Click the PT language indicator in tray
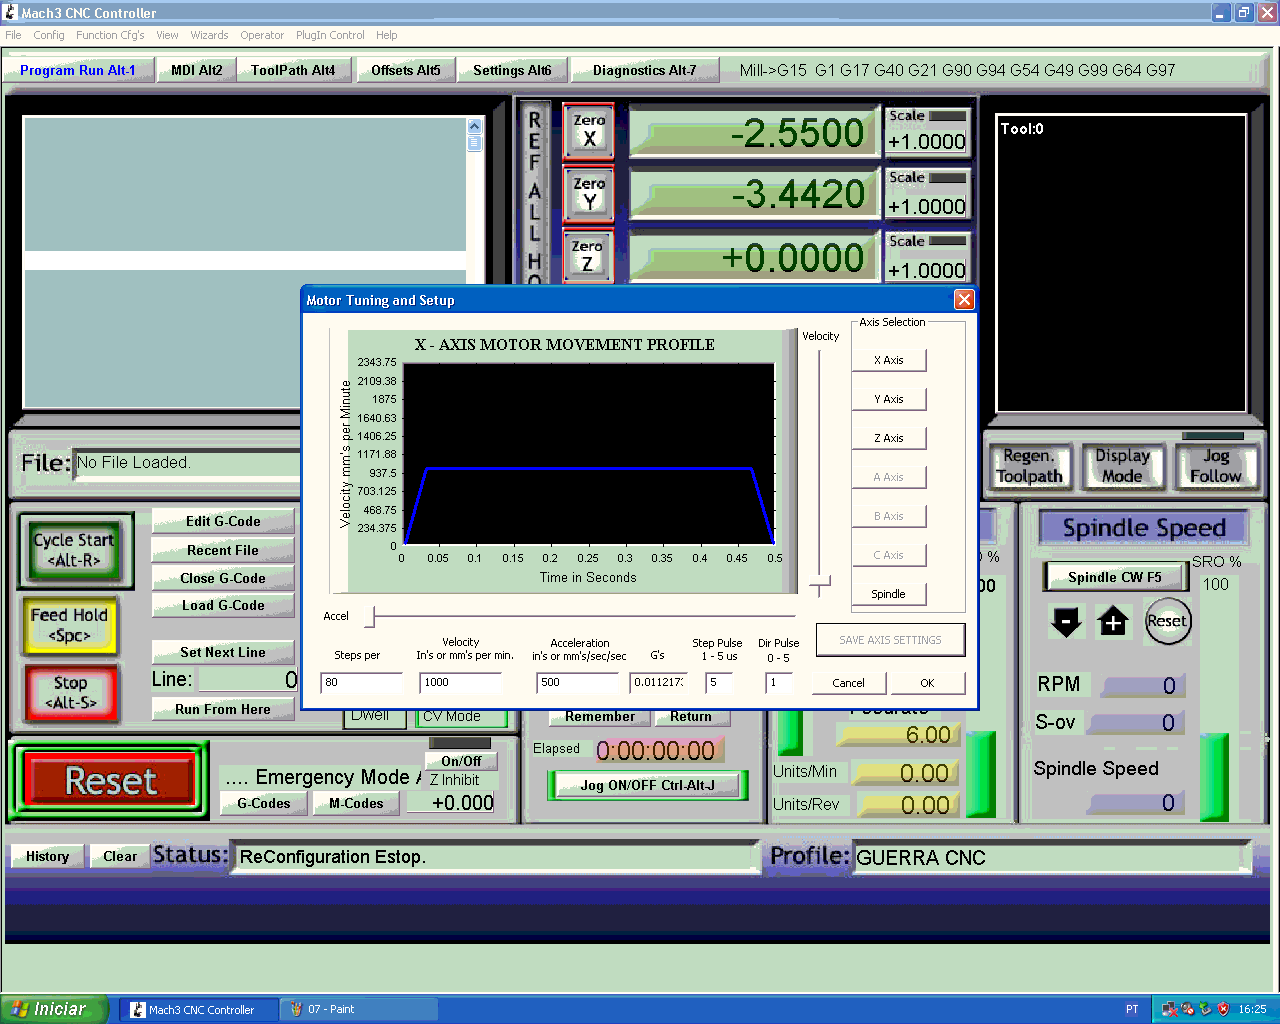This screenshot has height=1024, width=1280. pyautogui.click(x=1132, y=1010)
